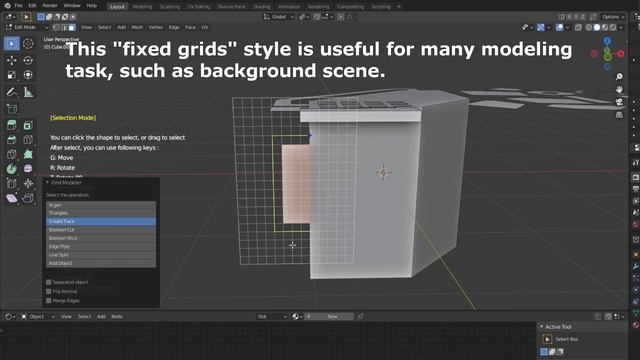Click the red X axis gizmo handle

[x=621, y=53]
